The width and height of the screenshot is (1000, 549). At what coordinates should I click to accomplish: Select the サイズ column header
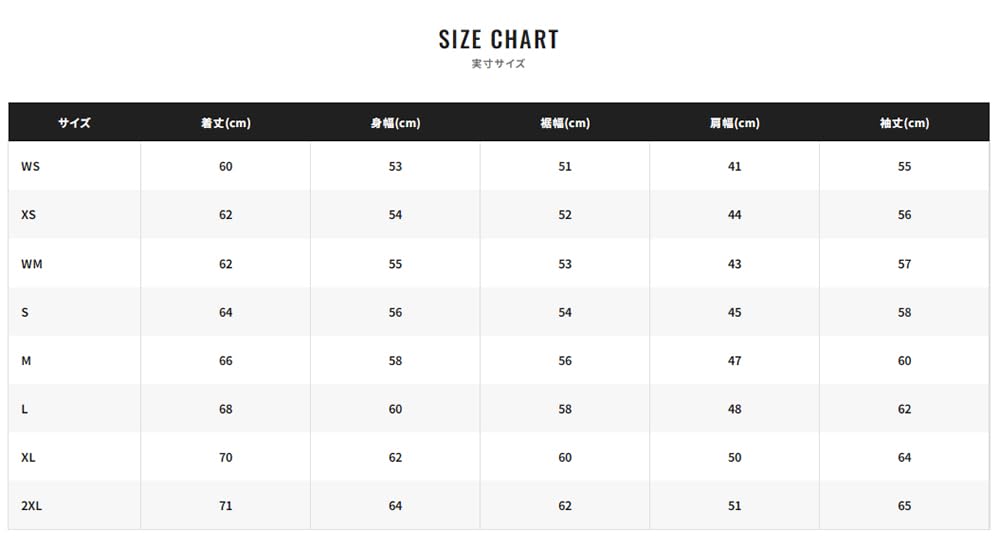pos(74,123)
